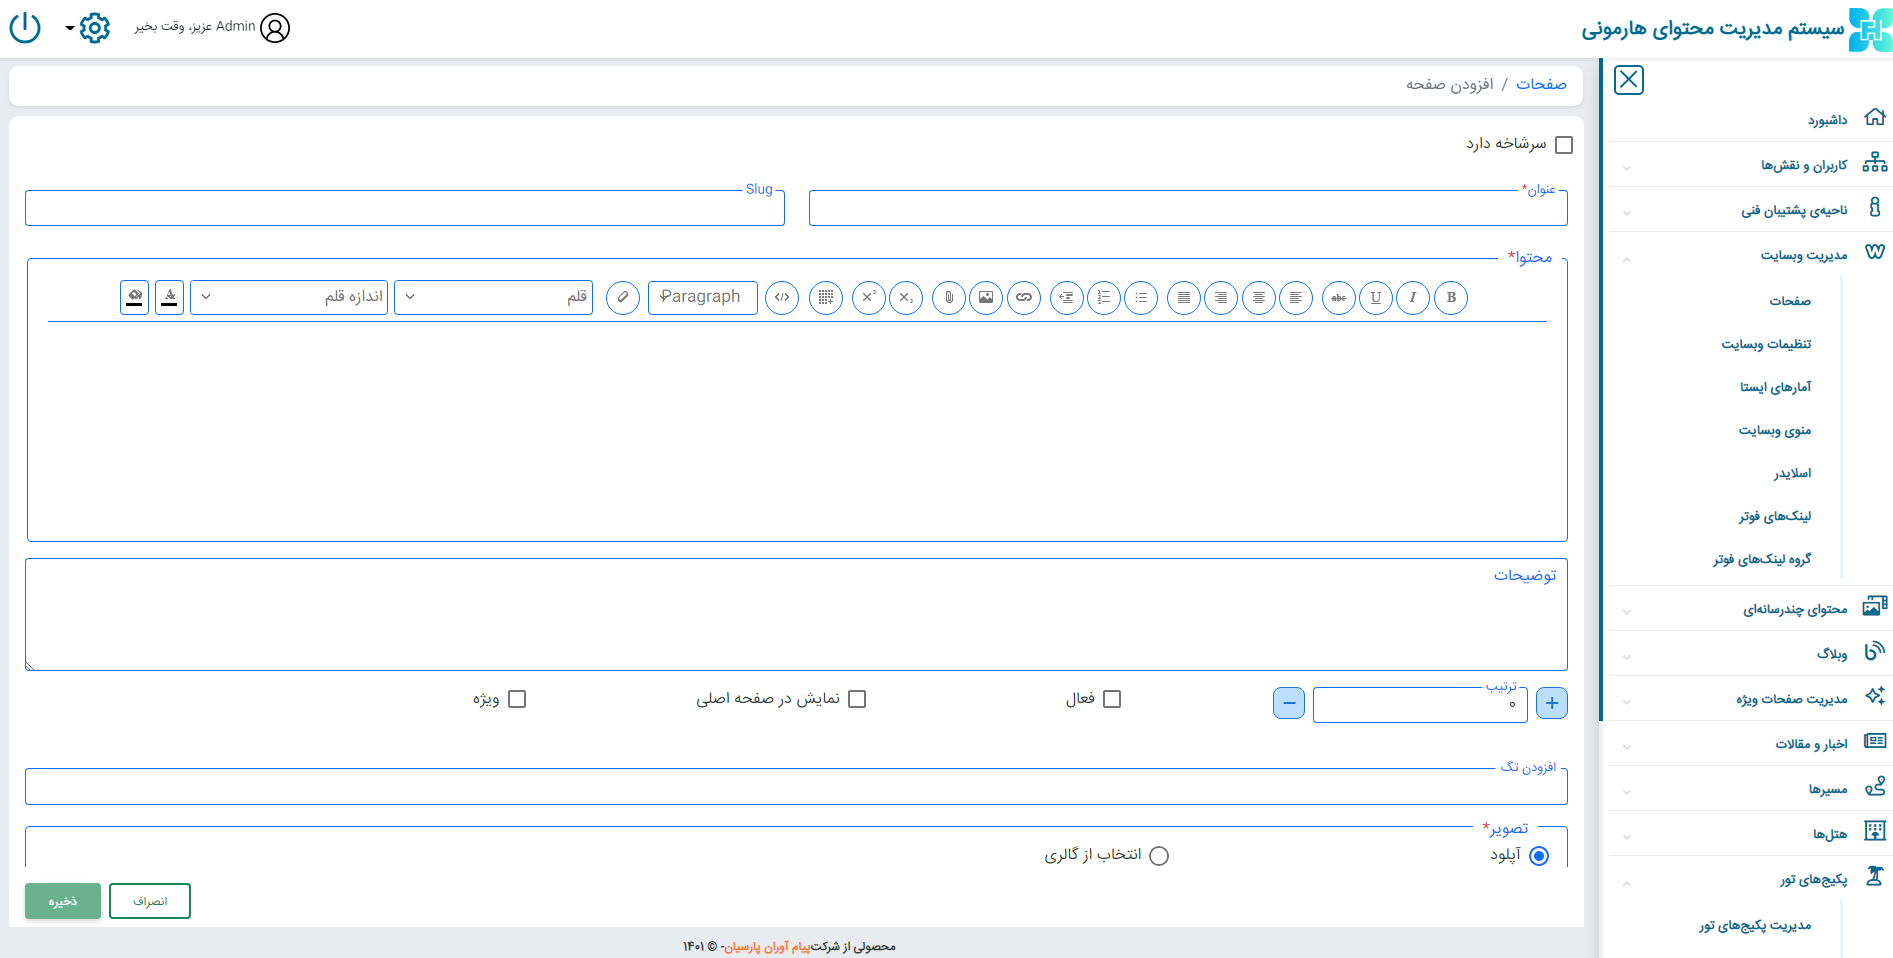
Task: Toggle bold formatting in the editor
Action: 1450,298
